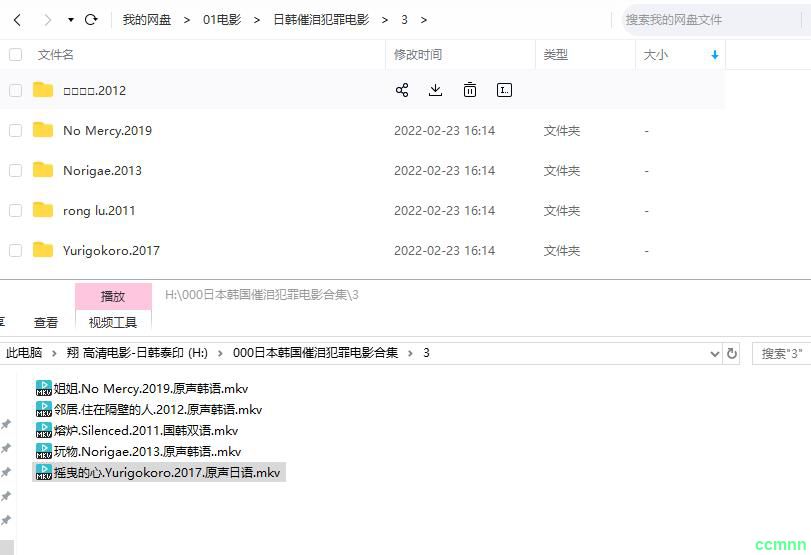Image resolution: width=811 pixels, height=555 pixels.
Task: Open the navigation history dropdown arrow
Action: tap(70, 20)
